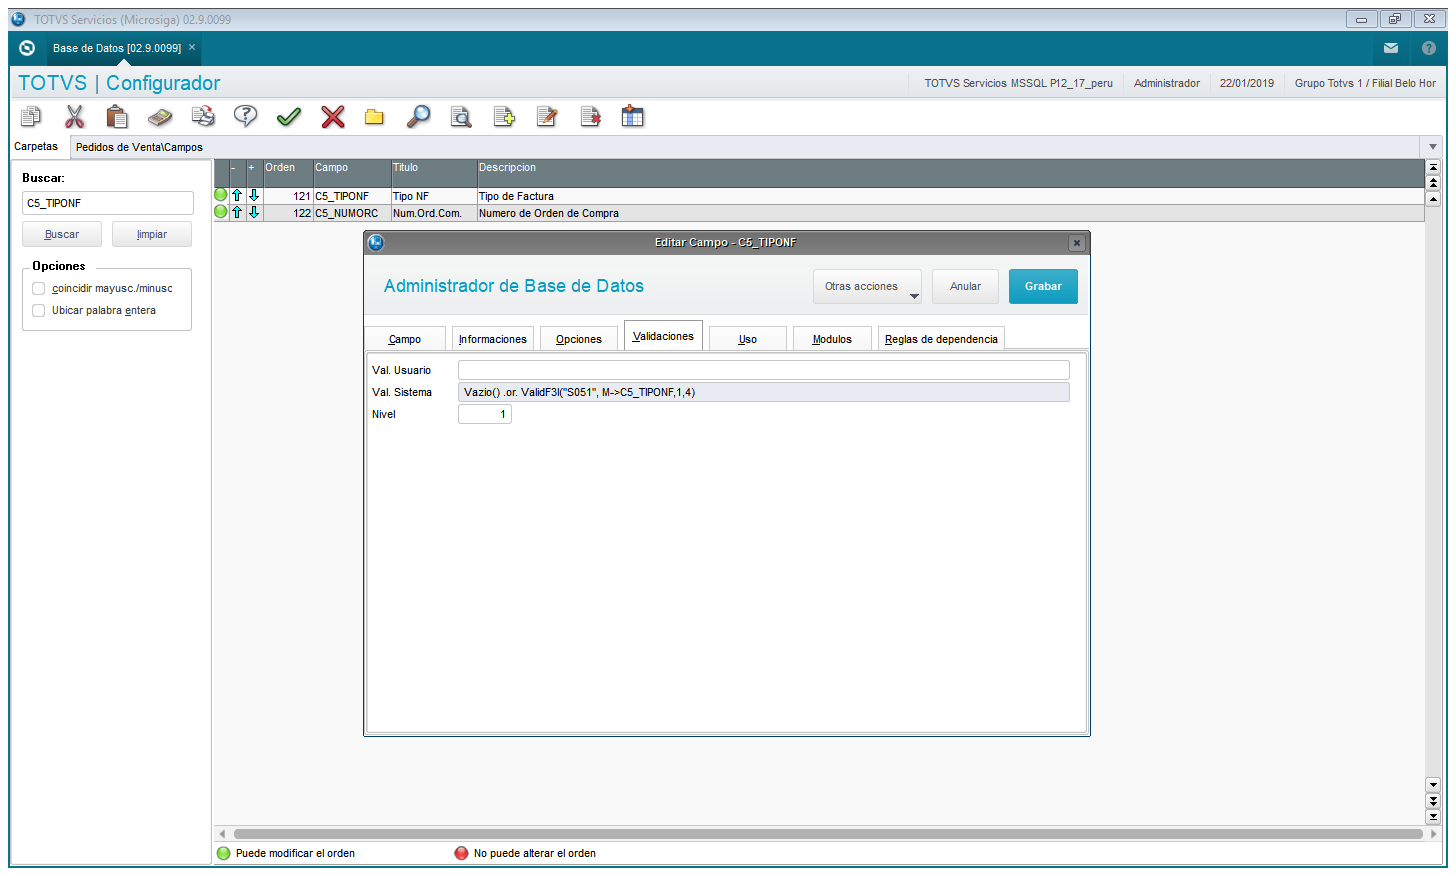The image size is (1456, 876).
Task: Select the Validaciones tab
Action: [x=663, y=336]
